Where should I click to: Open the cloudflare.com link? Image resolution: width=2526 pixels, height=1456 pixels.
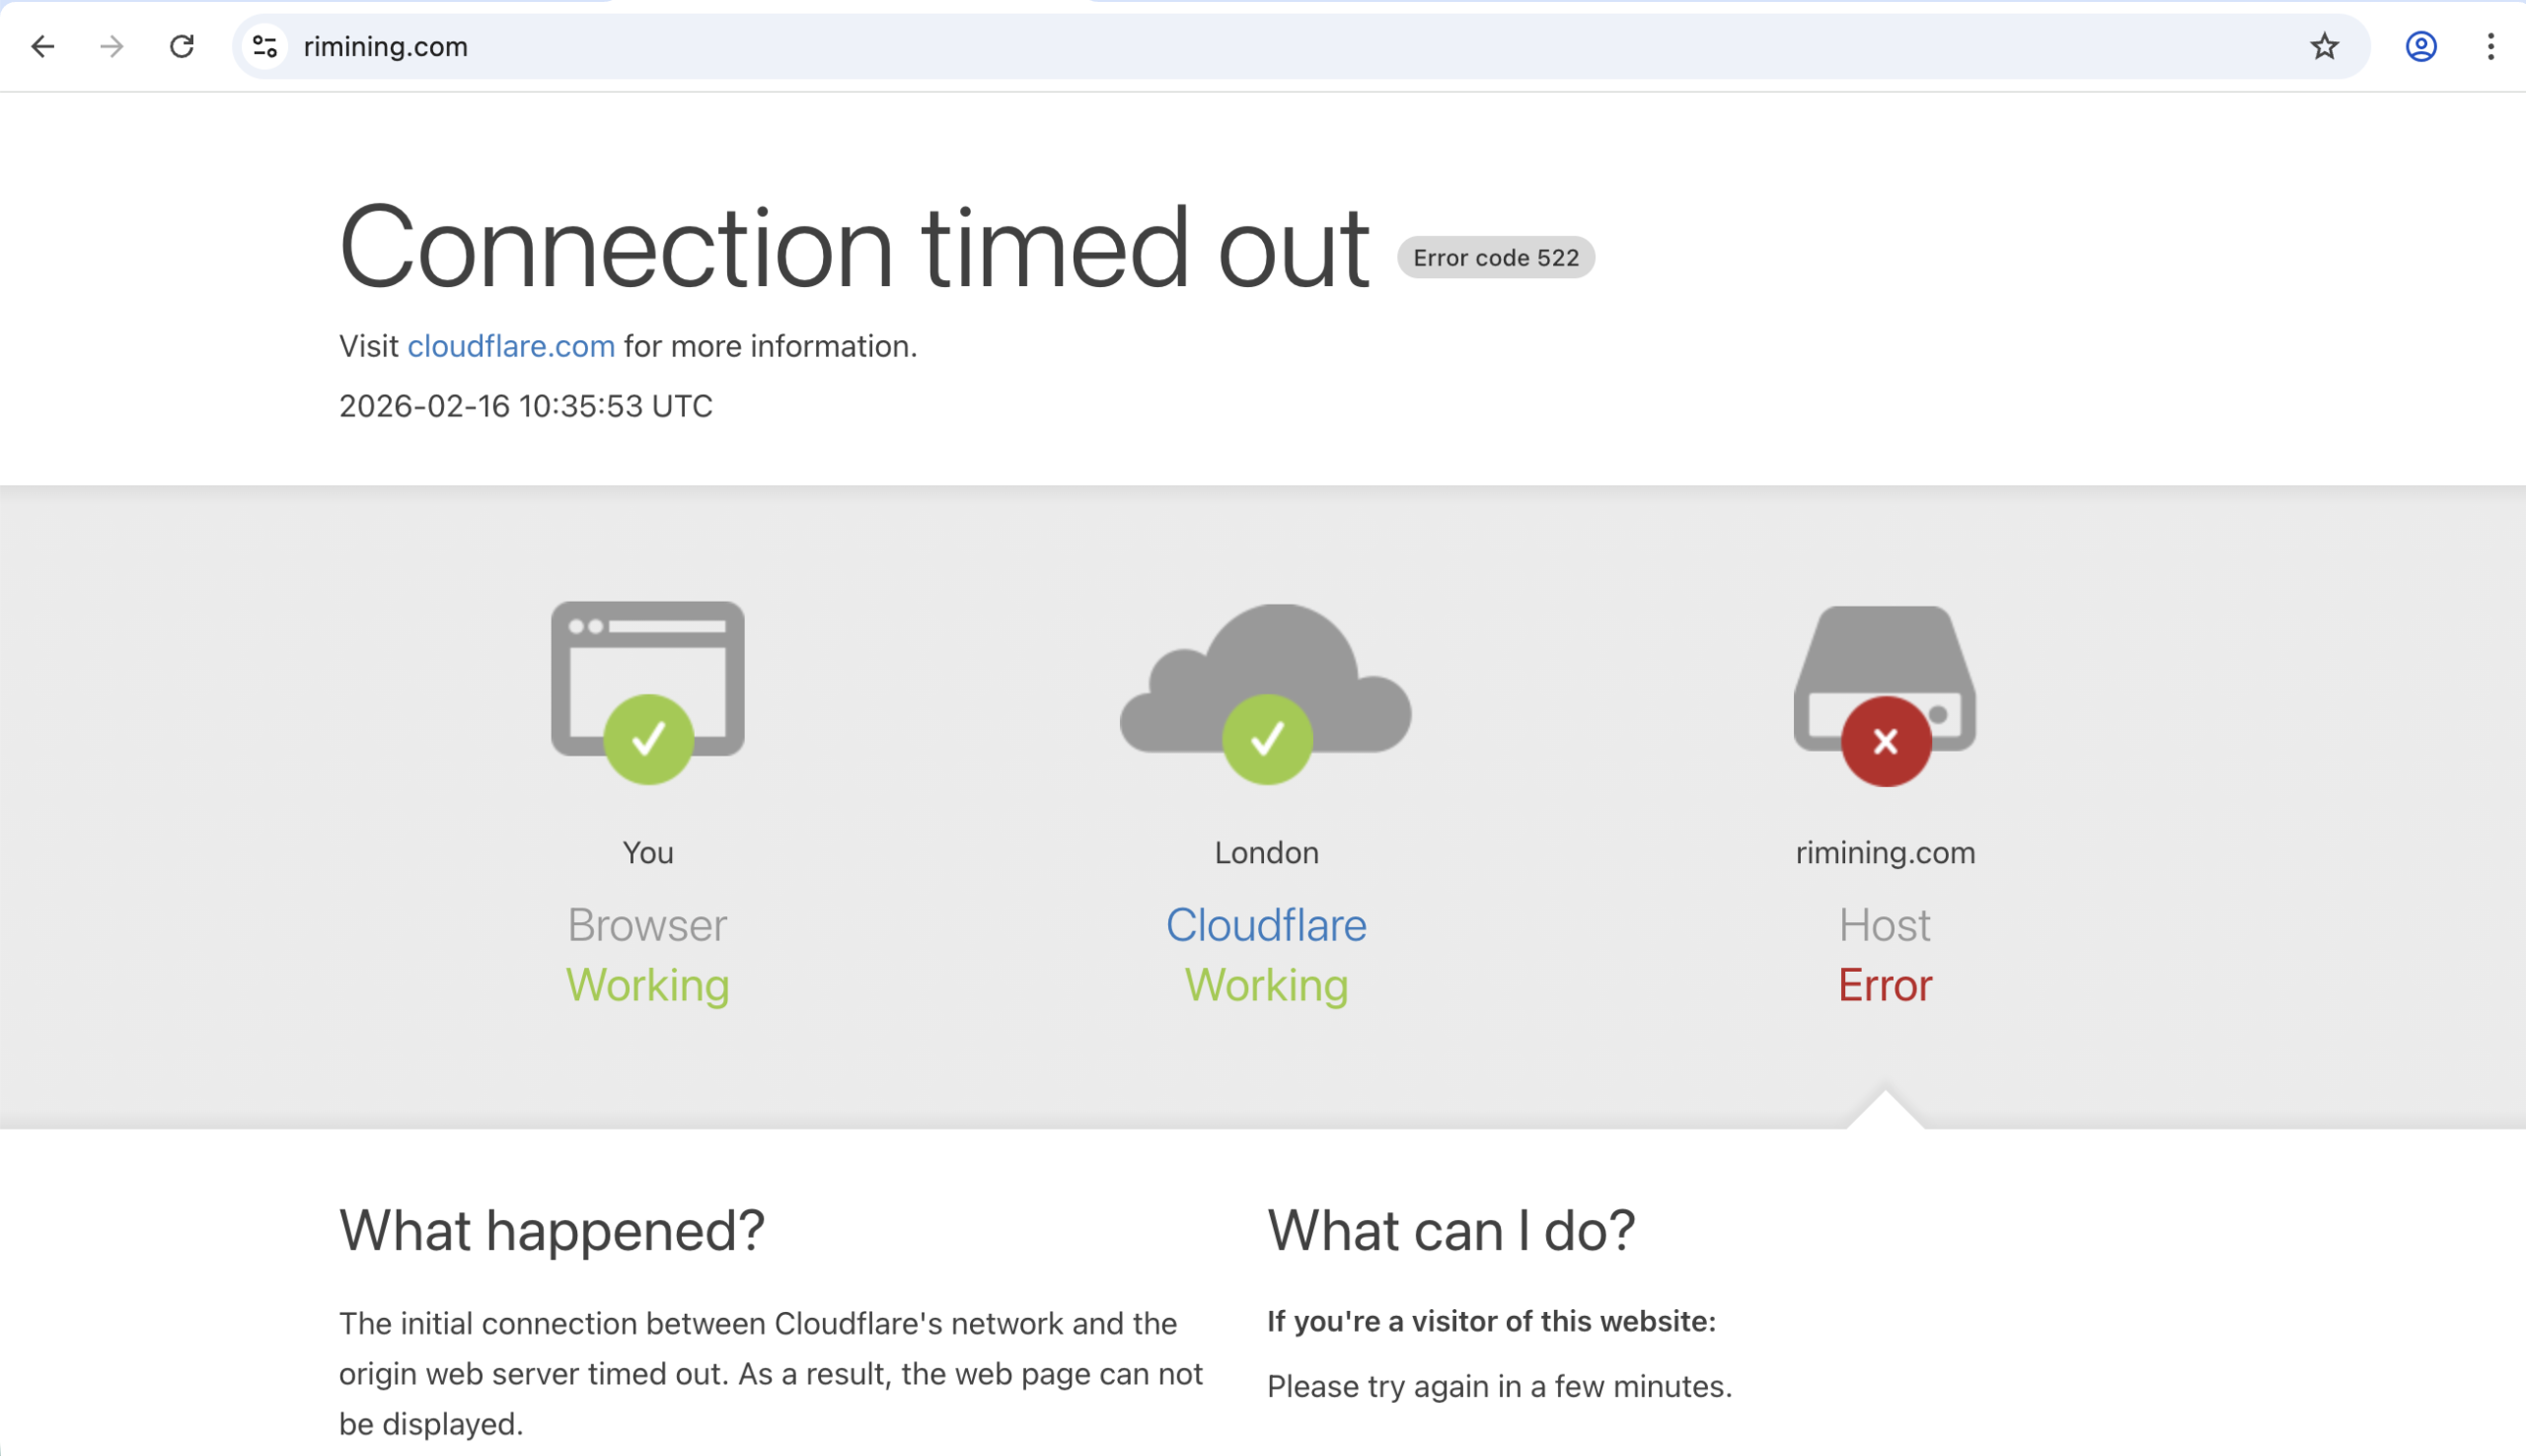click(511, 346)
